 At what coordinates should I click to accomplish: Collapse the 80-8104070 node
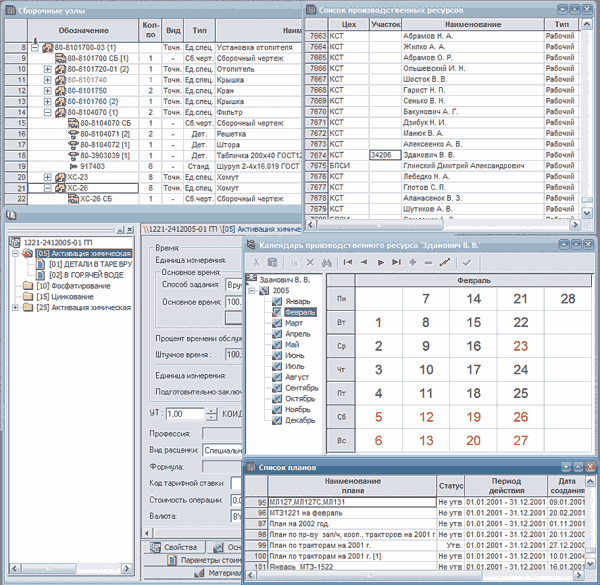pyautogui.click(x=47, y=112)
